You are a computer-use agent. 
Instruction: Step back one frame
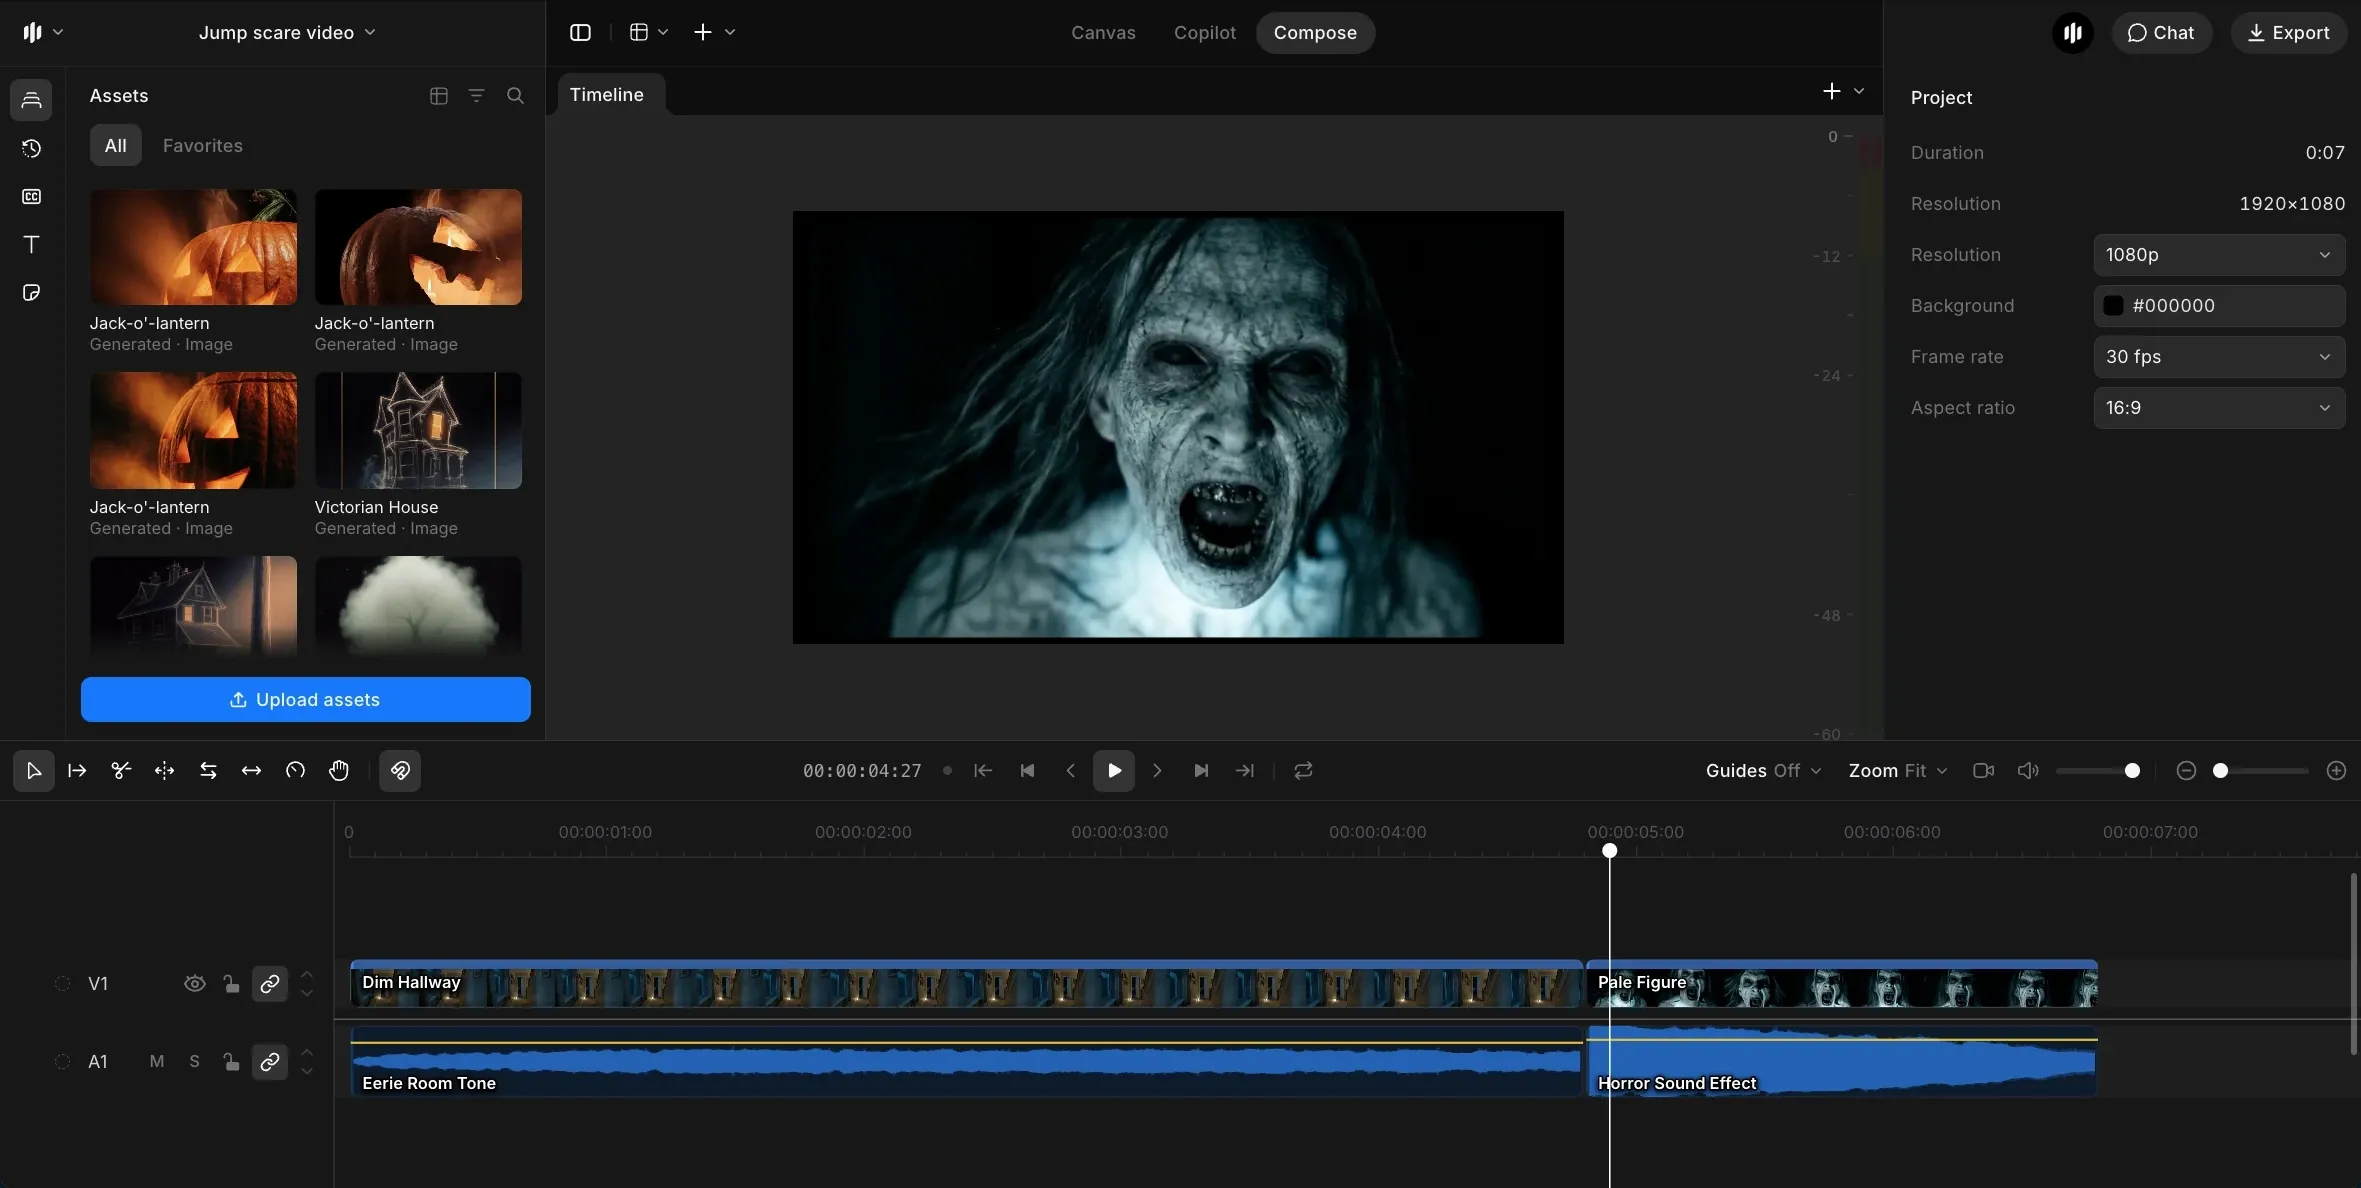[1070, 770]
